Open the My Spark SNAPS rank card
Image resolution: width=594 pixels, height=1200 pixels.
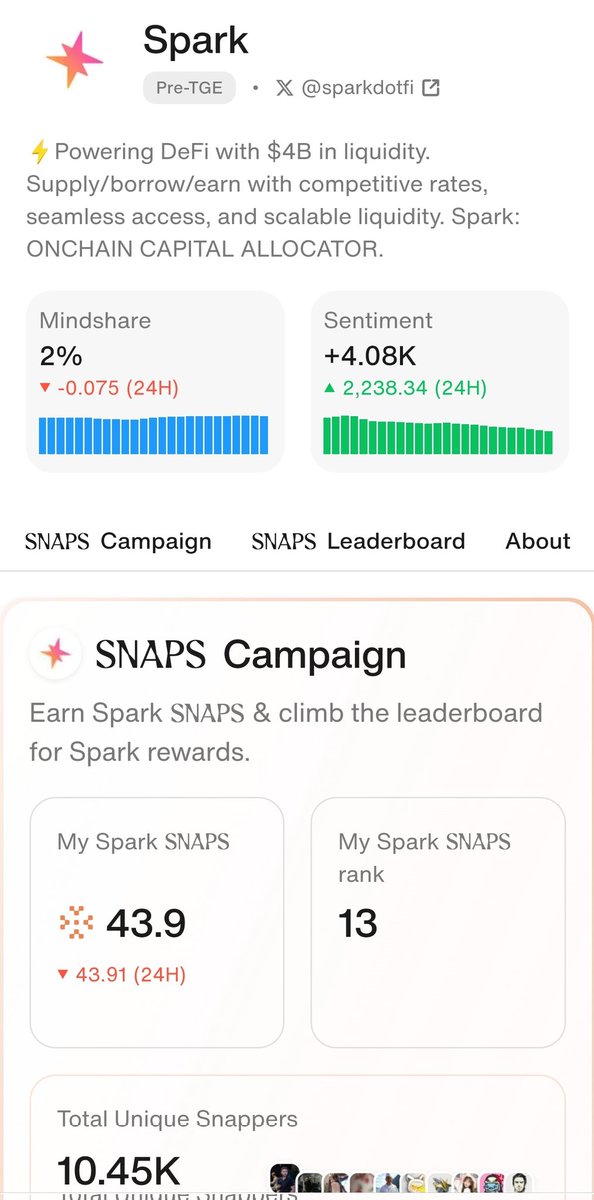point(438,922)
